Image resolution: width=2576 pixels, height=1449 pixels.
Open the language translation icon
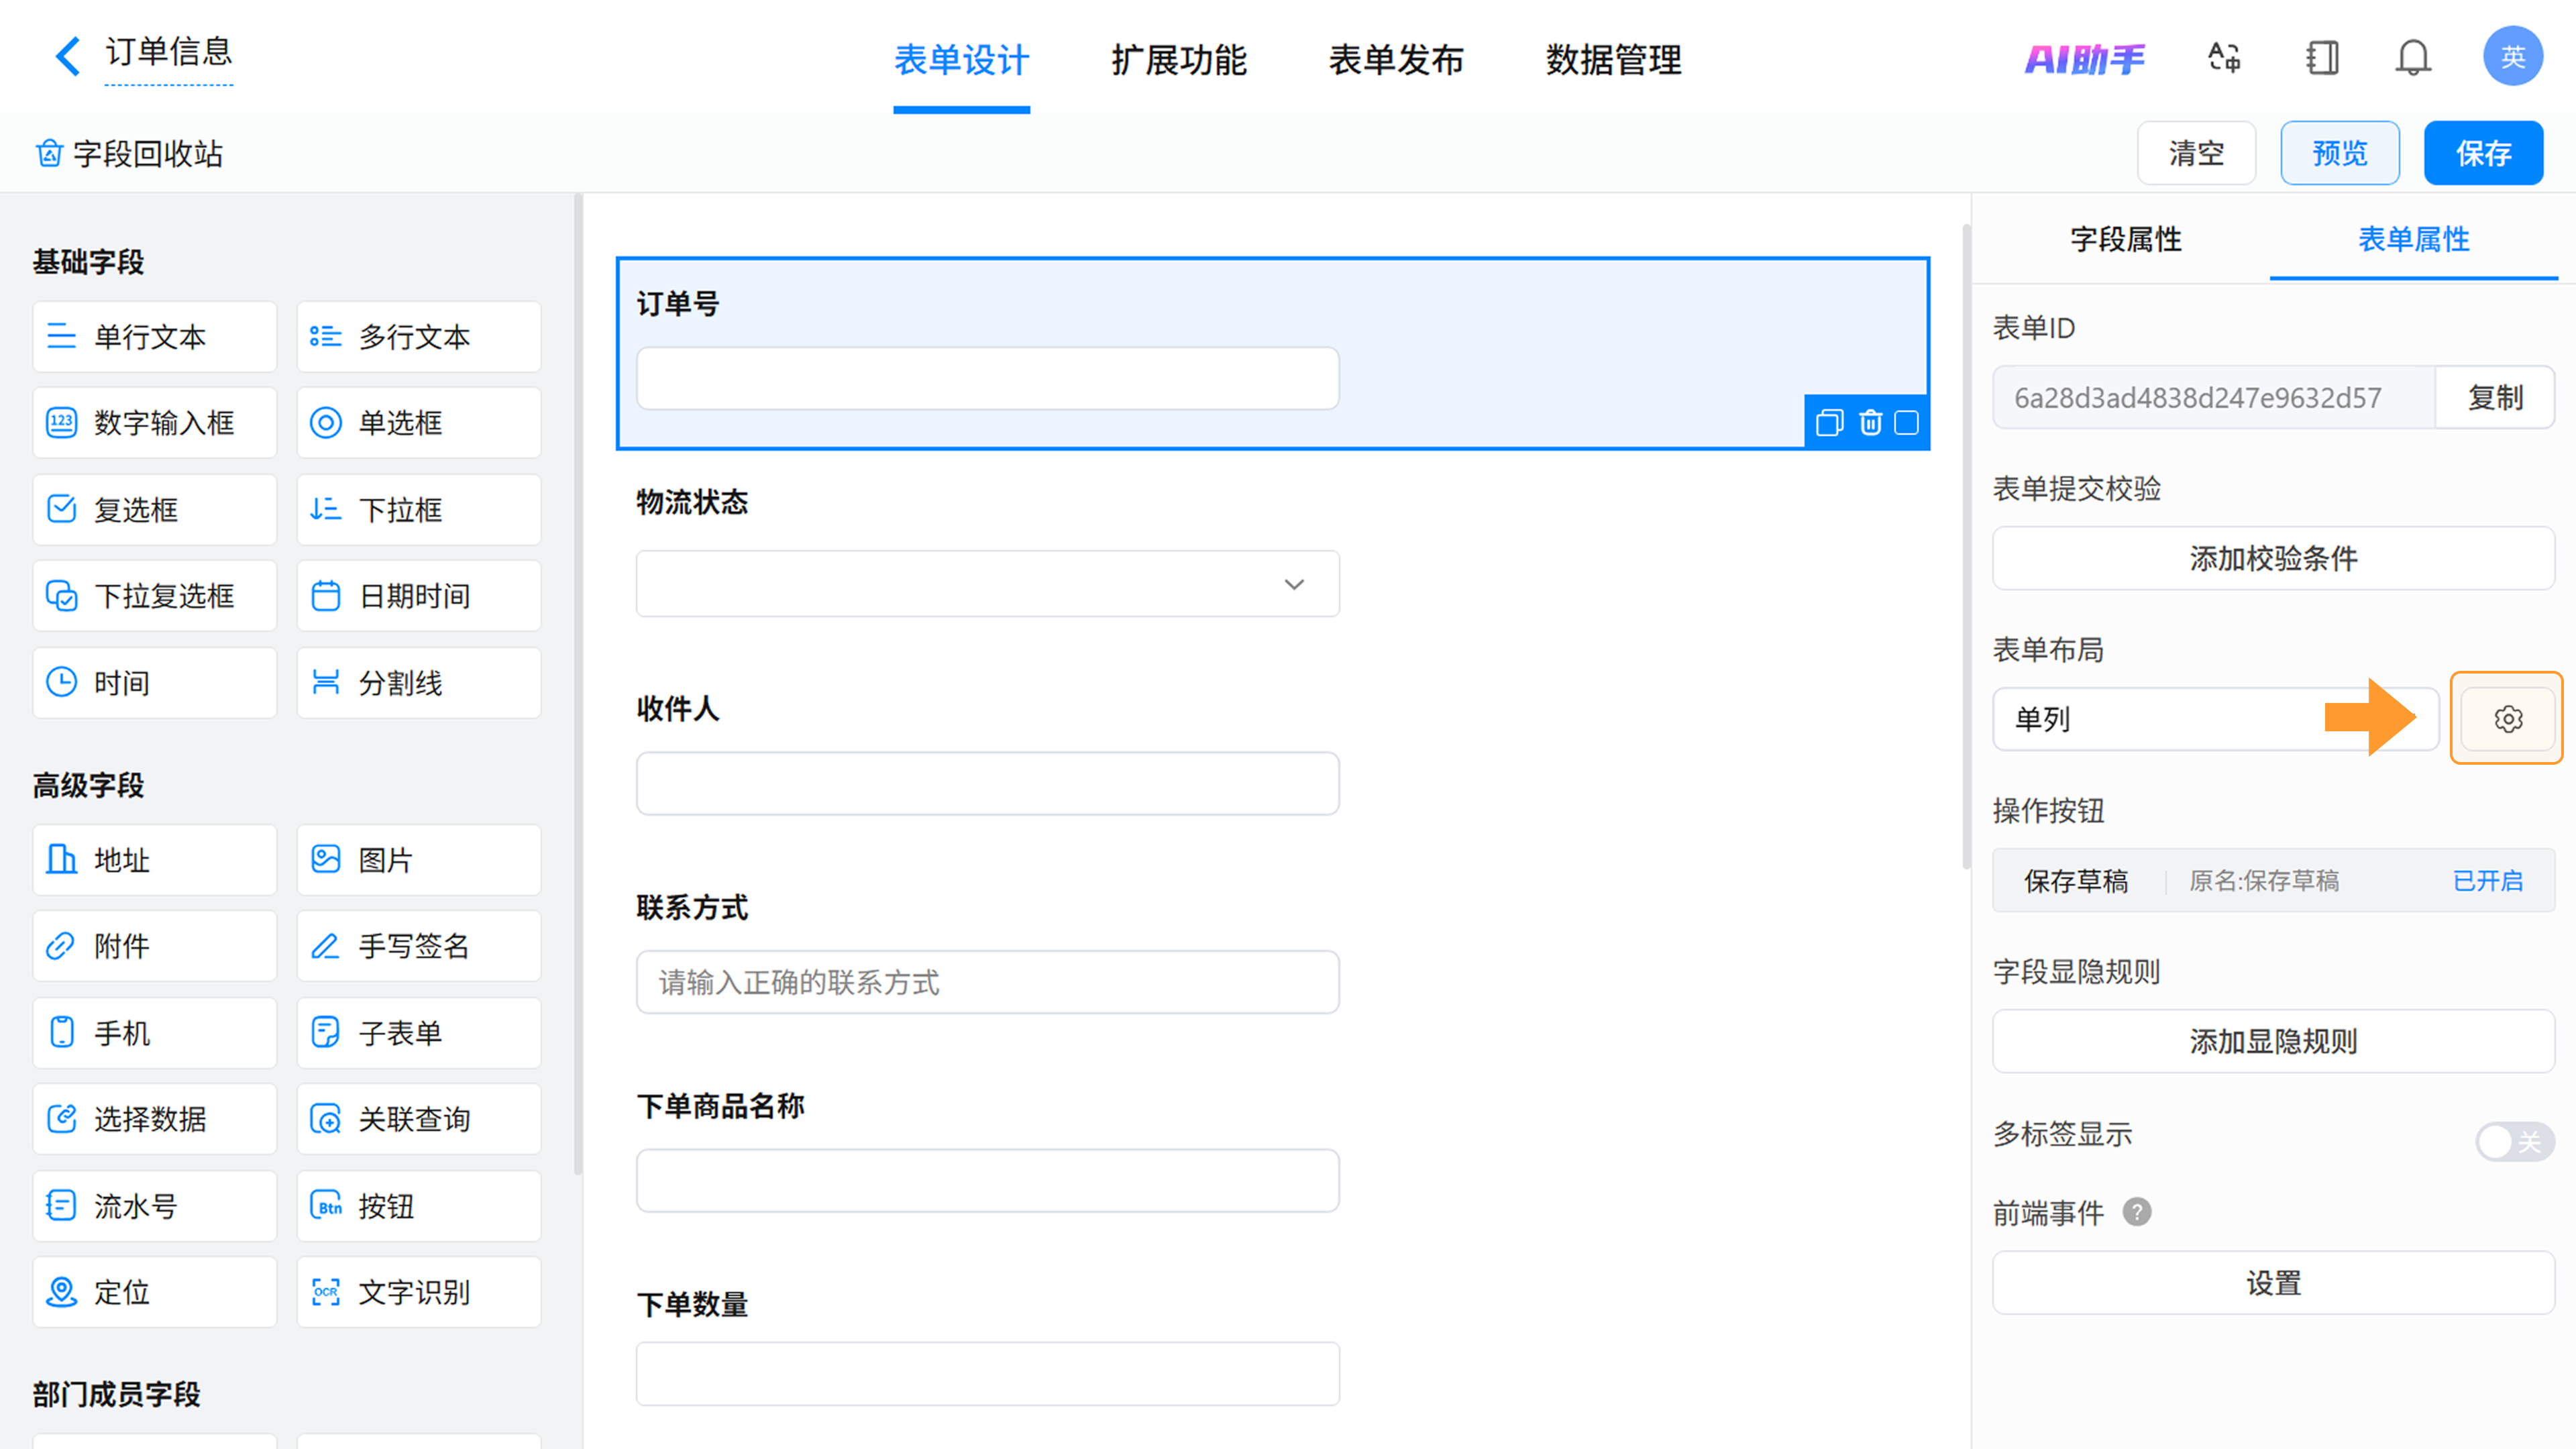(2224, 58)
